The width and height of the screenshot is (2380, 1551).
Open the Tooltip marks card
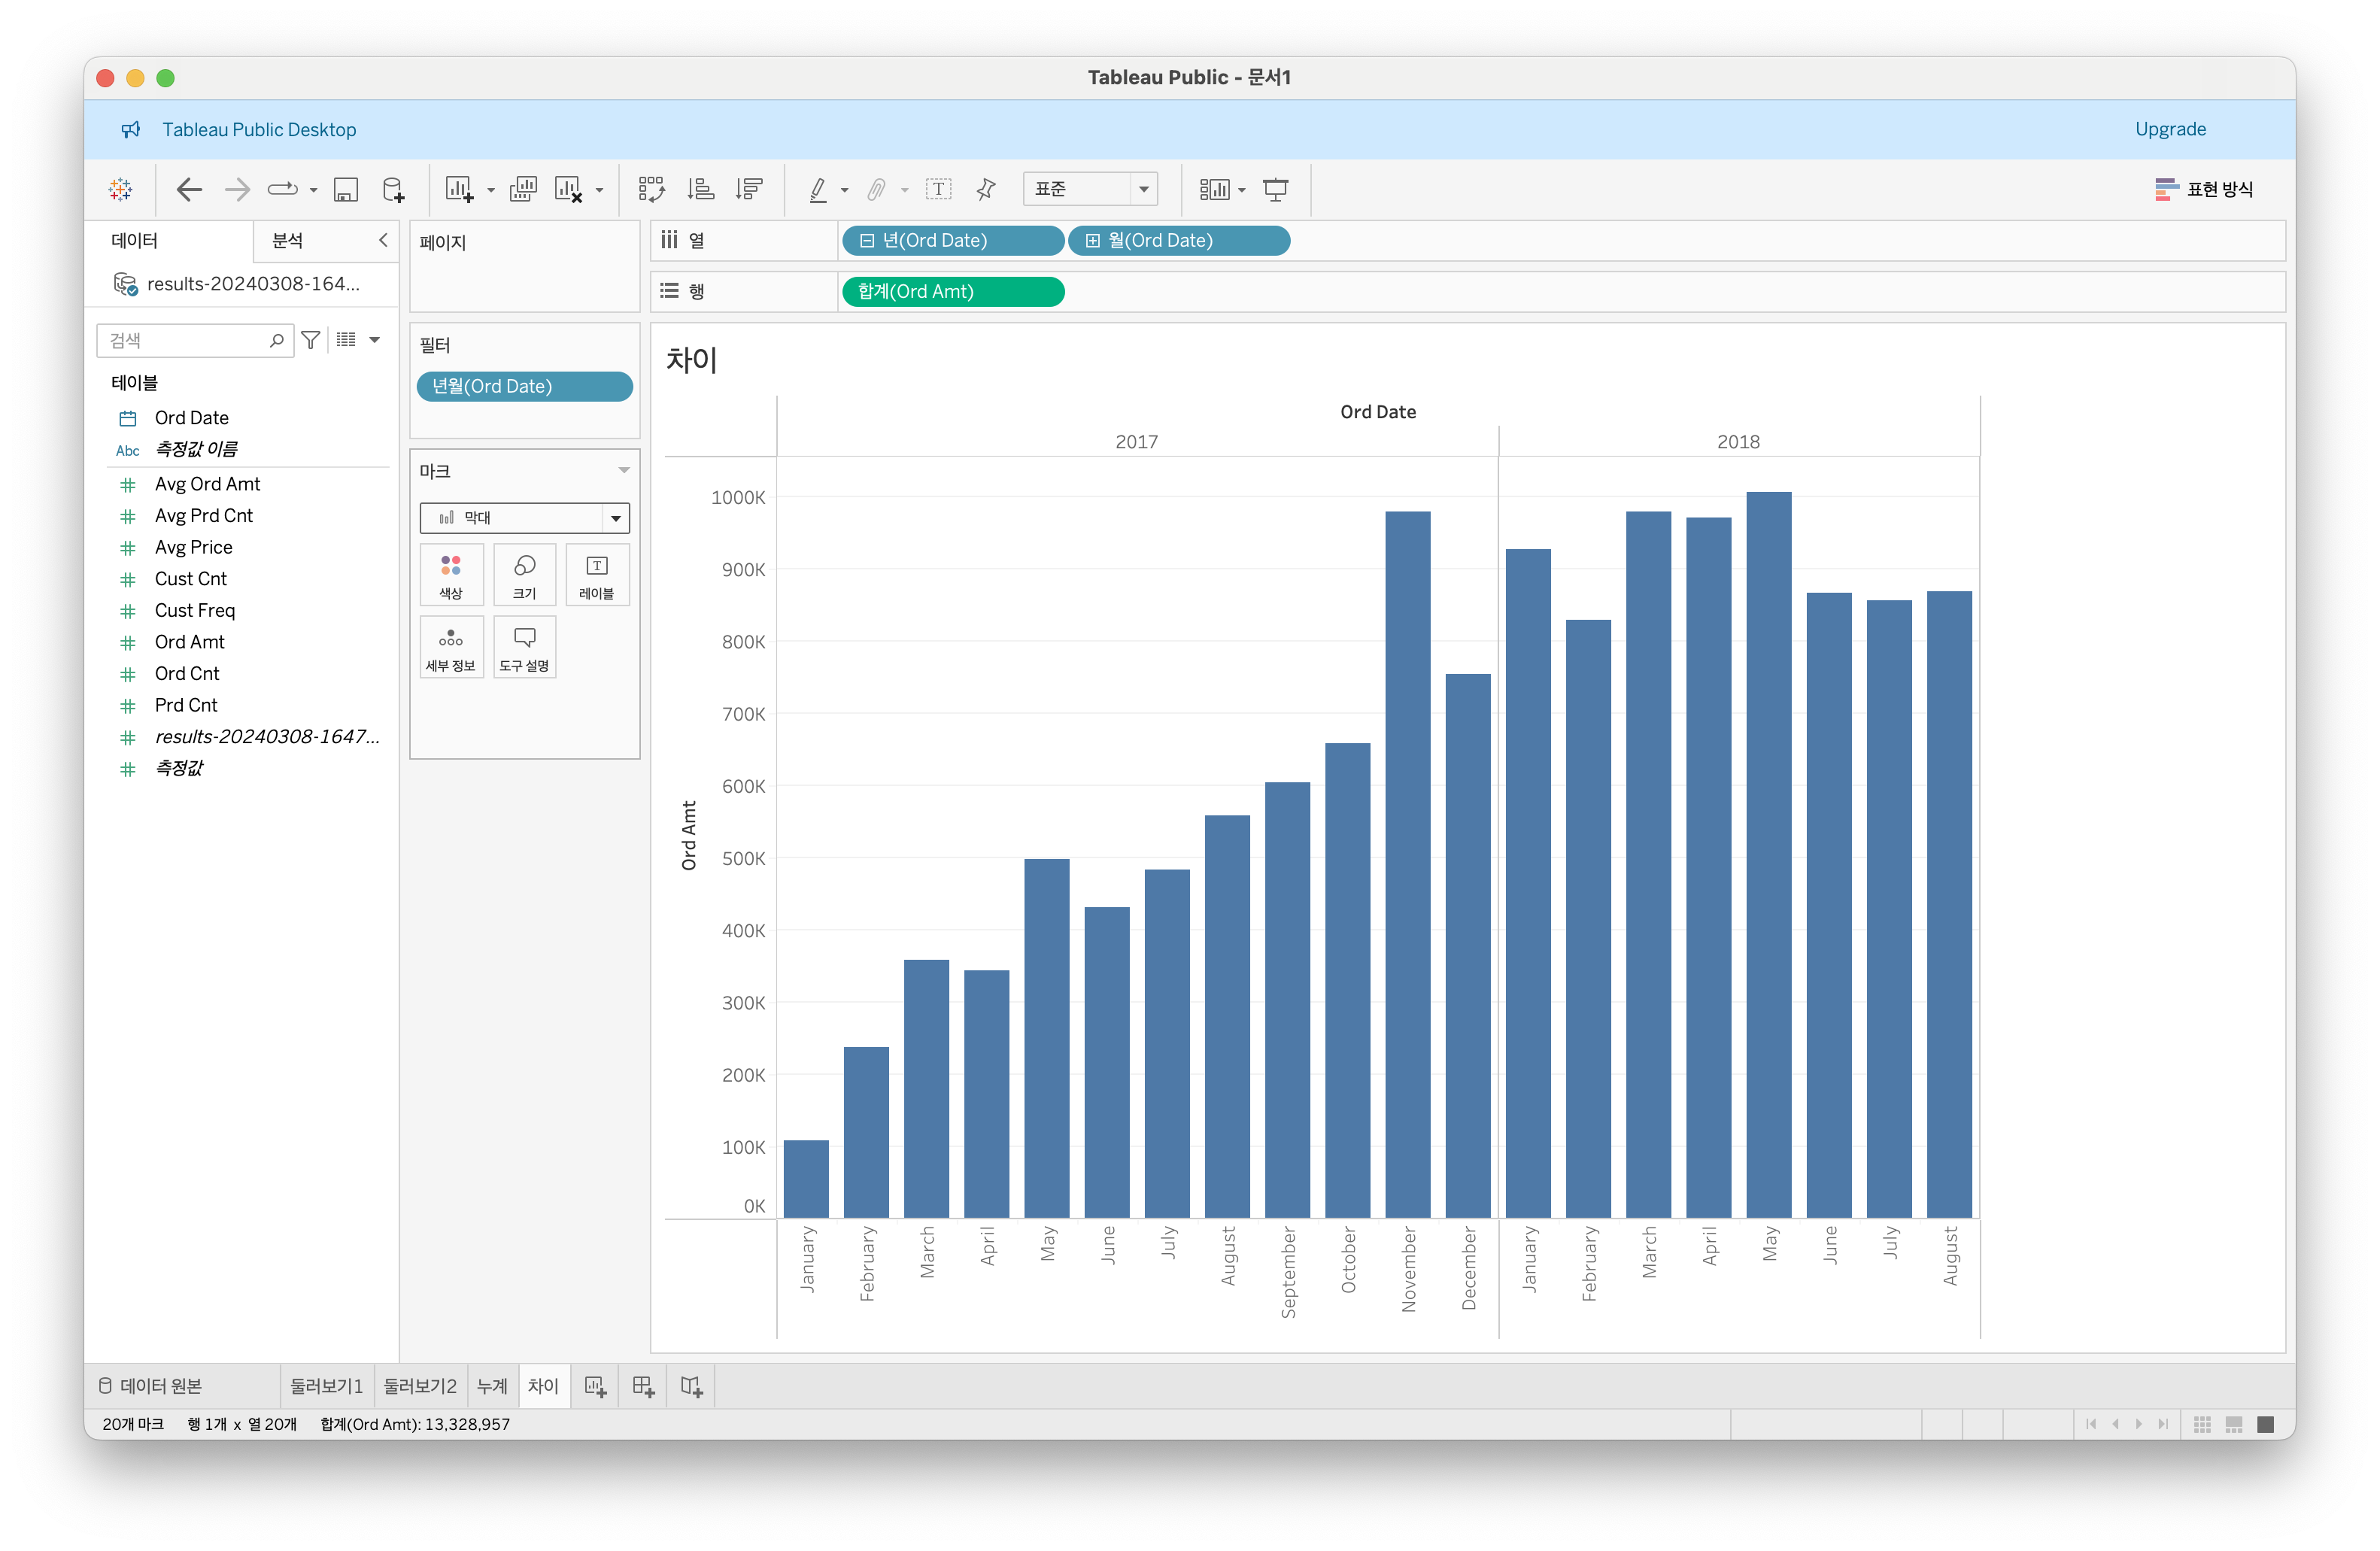pyautogui.click(x=524, y=647)
